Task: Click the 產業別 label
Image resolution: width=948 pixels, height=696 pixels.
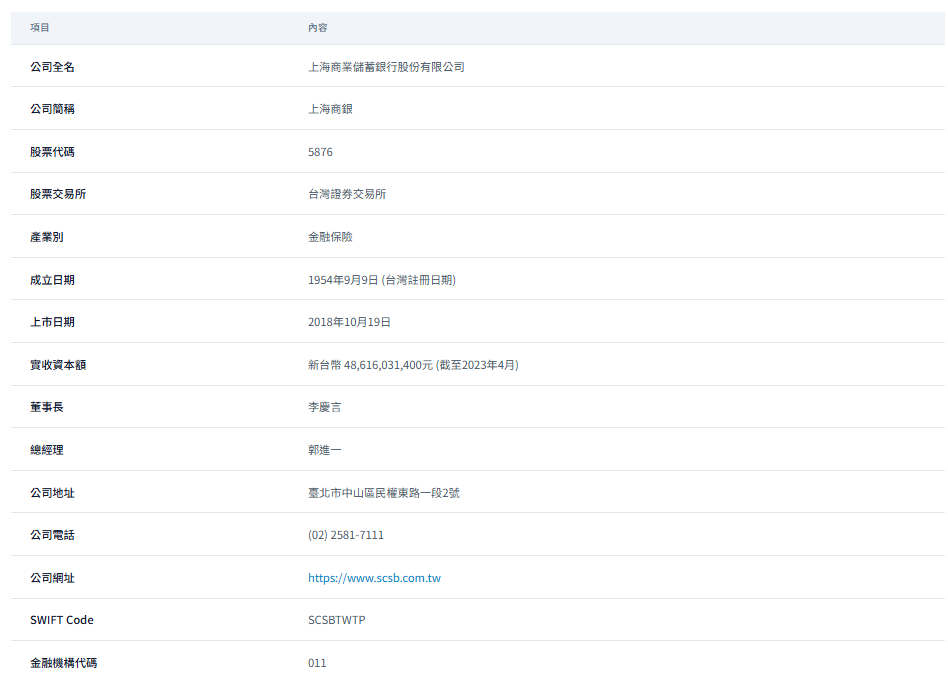Action: tap(47, 237)
